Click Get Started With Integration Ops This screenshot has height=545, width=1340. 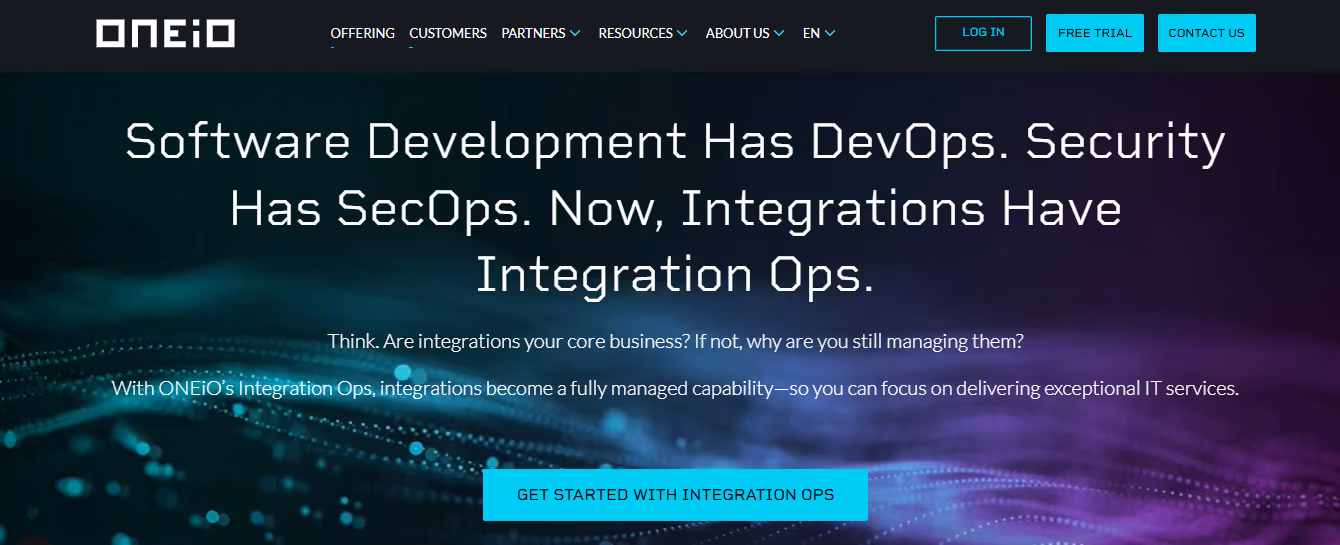tap(675, 495)
